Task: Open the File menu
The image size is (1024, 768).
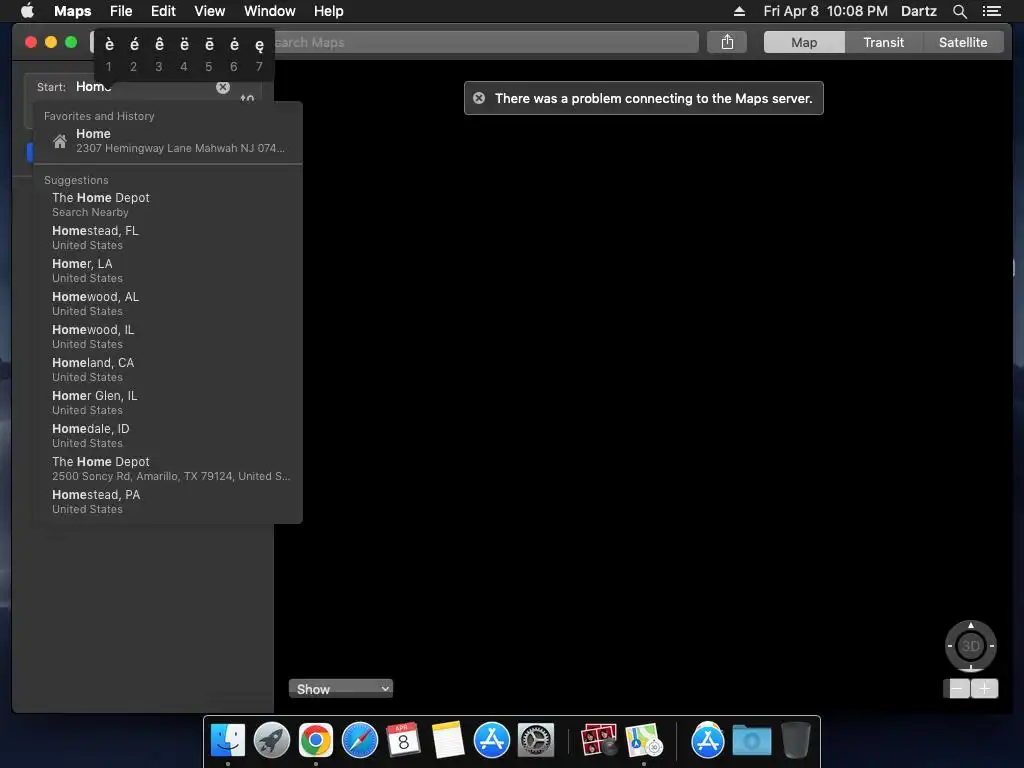Action: 121,11
